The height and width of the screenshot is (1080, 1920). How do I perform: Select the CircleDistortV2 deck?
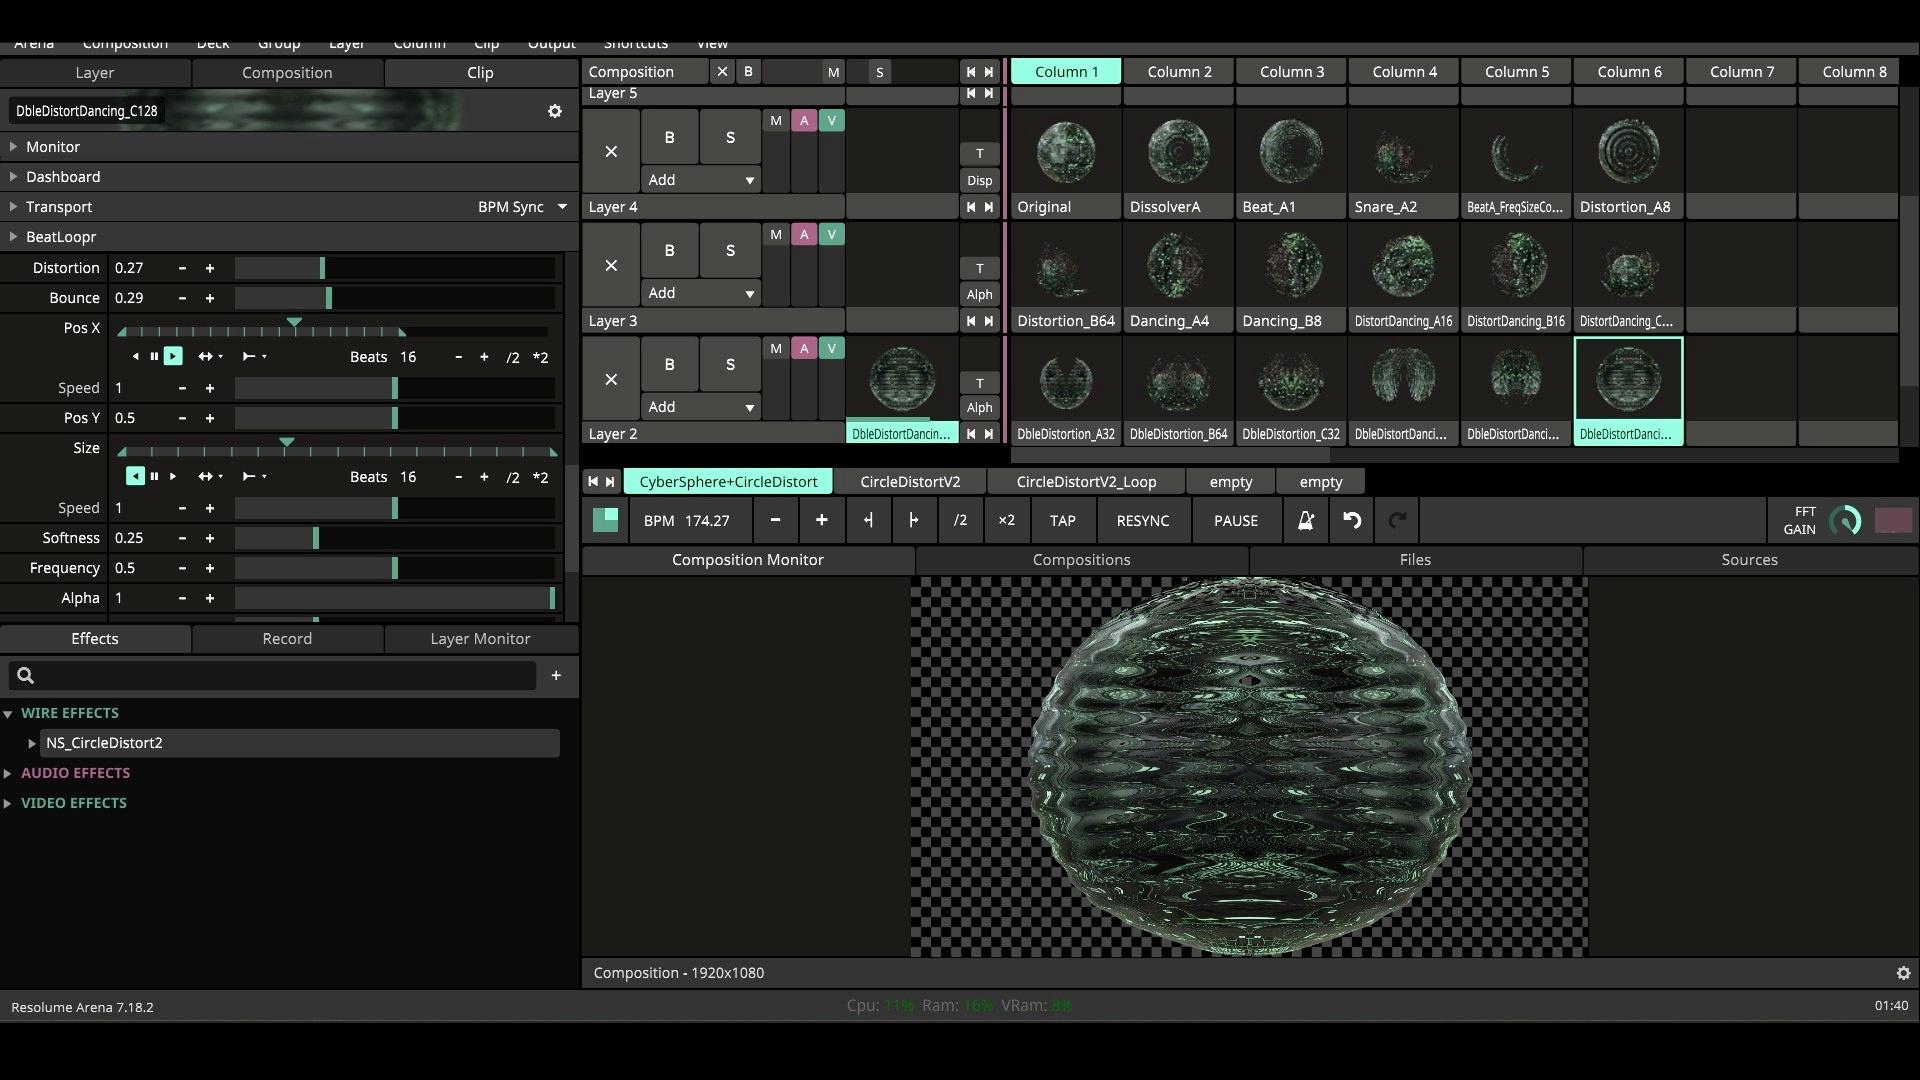(910, 482)
